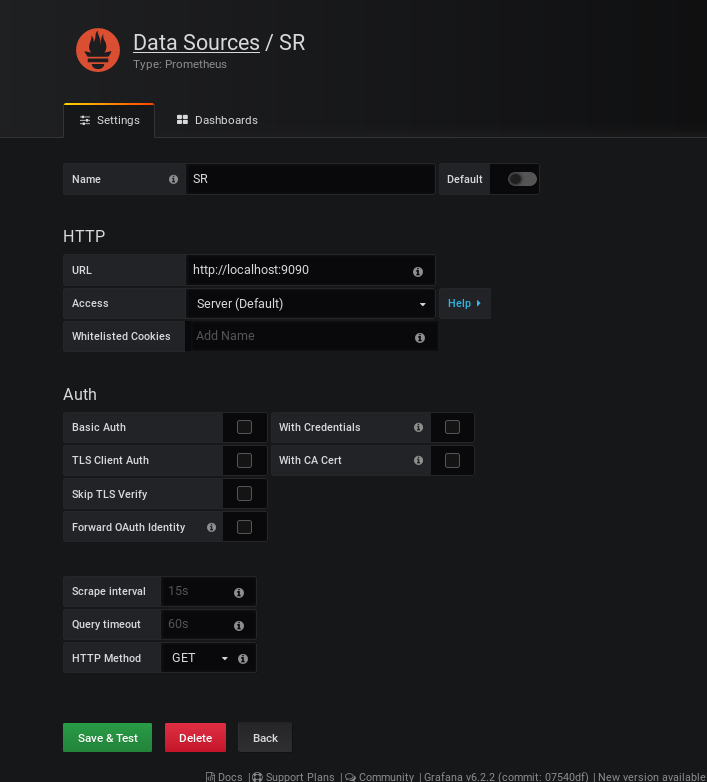Click the info icon in Whitelisted Cookies field
This screenshot has width=707, height=782.
pyautogui.click(x=420, y=338)
